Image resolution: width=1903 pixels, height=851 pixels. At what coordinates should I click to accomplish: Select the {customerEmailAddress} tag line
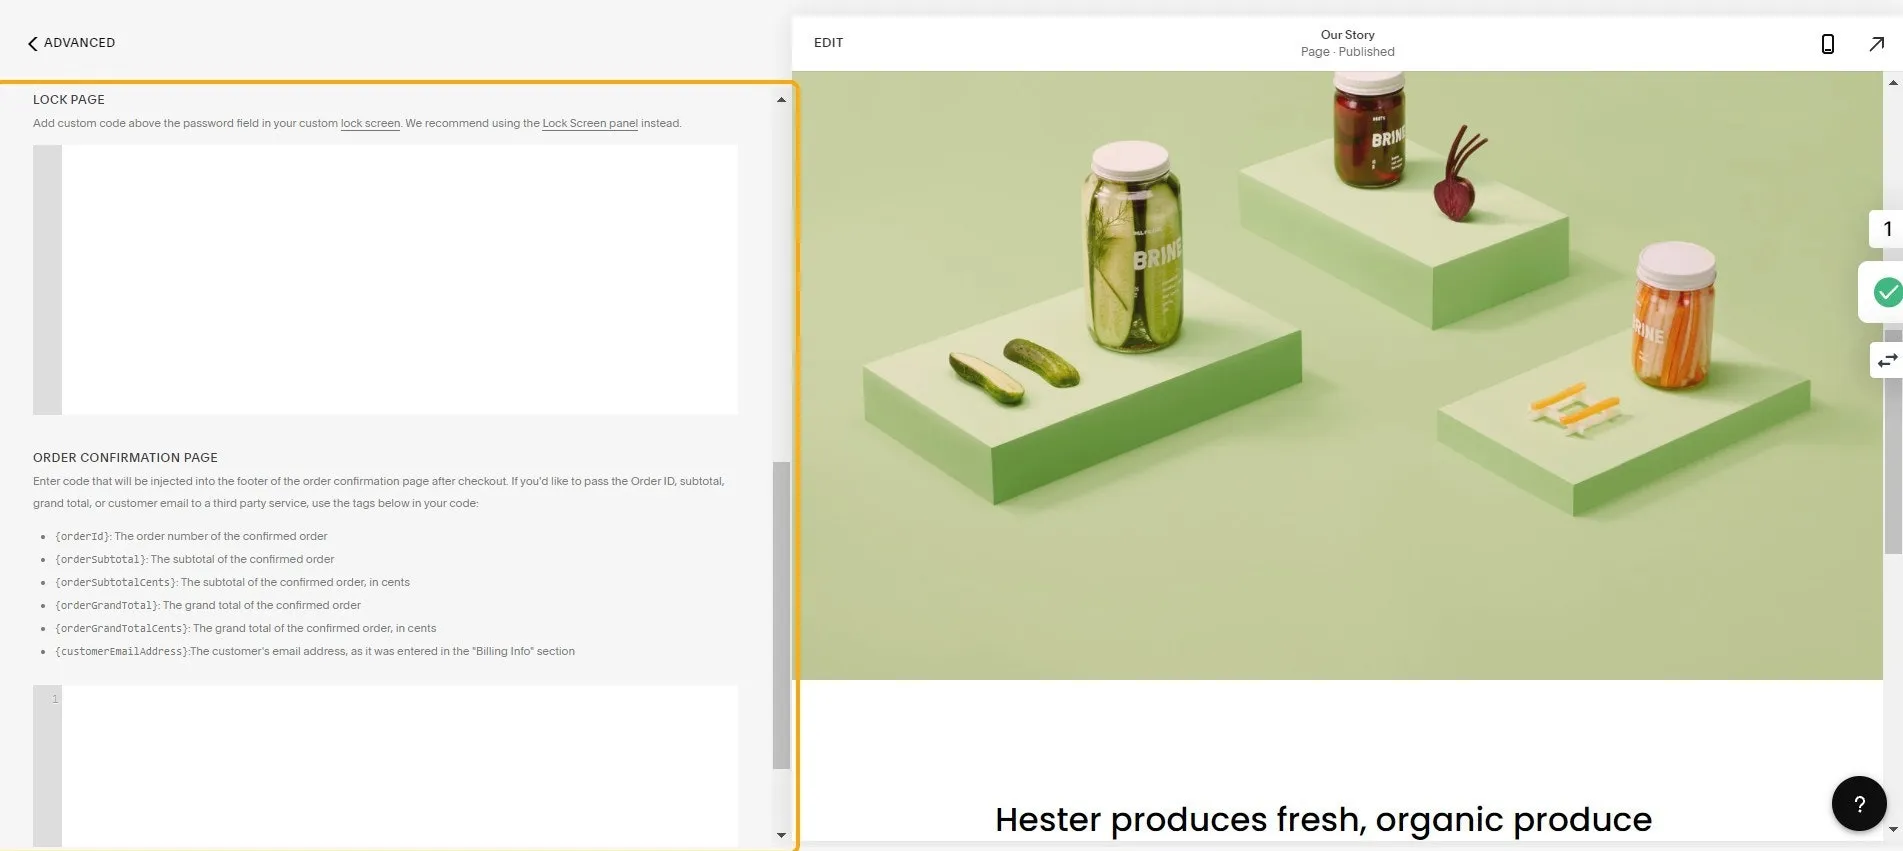(315, 652)
